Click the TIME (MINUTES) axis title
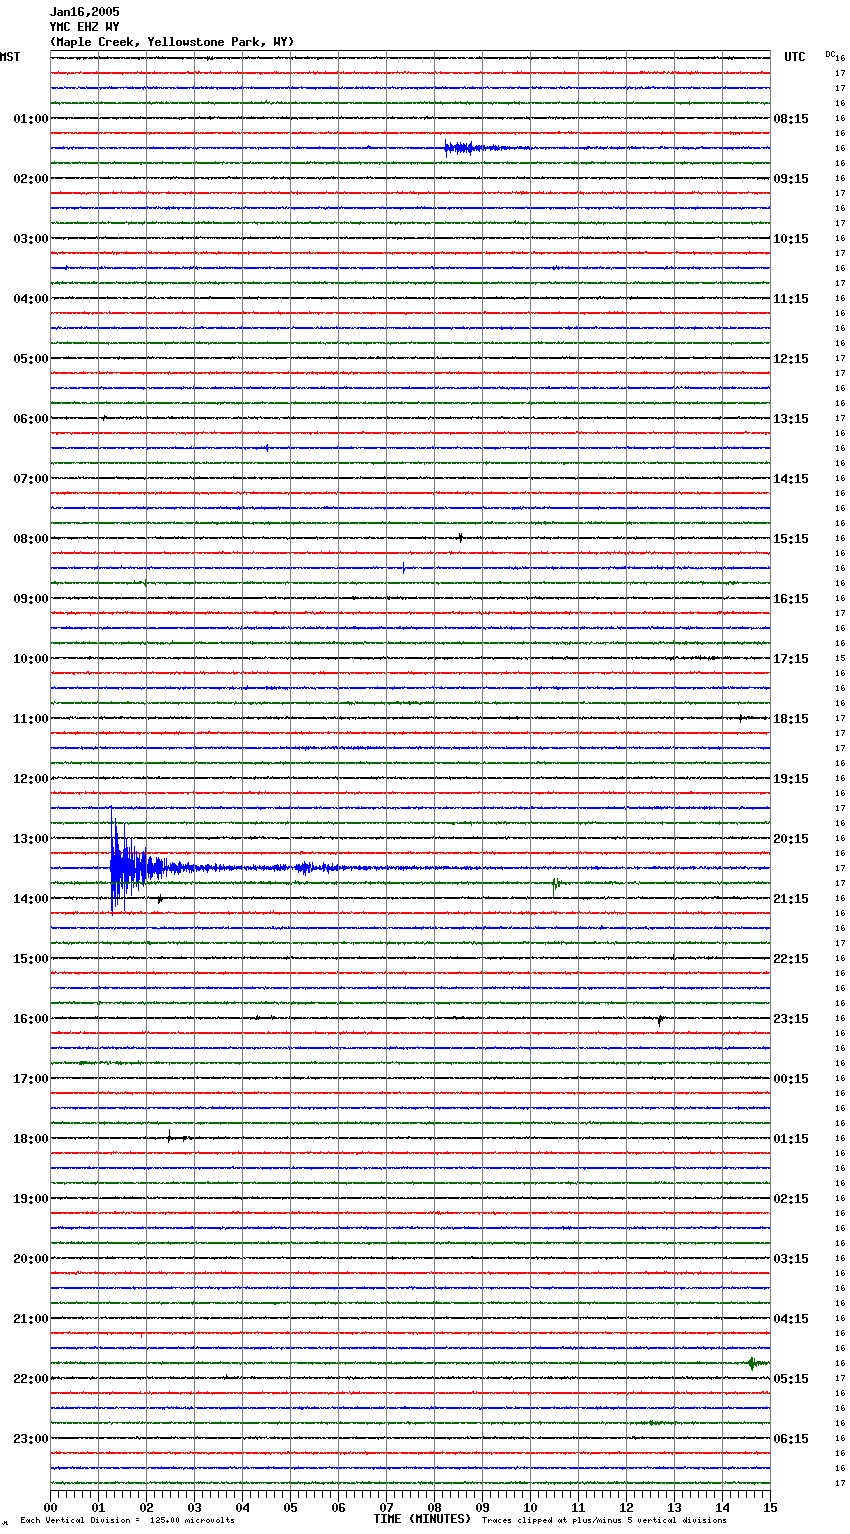 point(421,1519)
